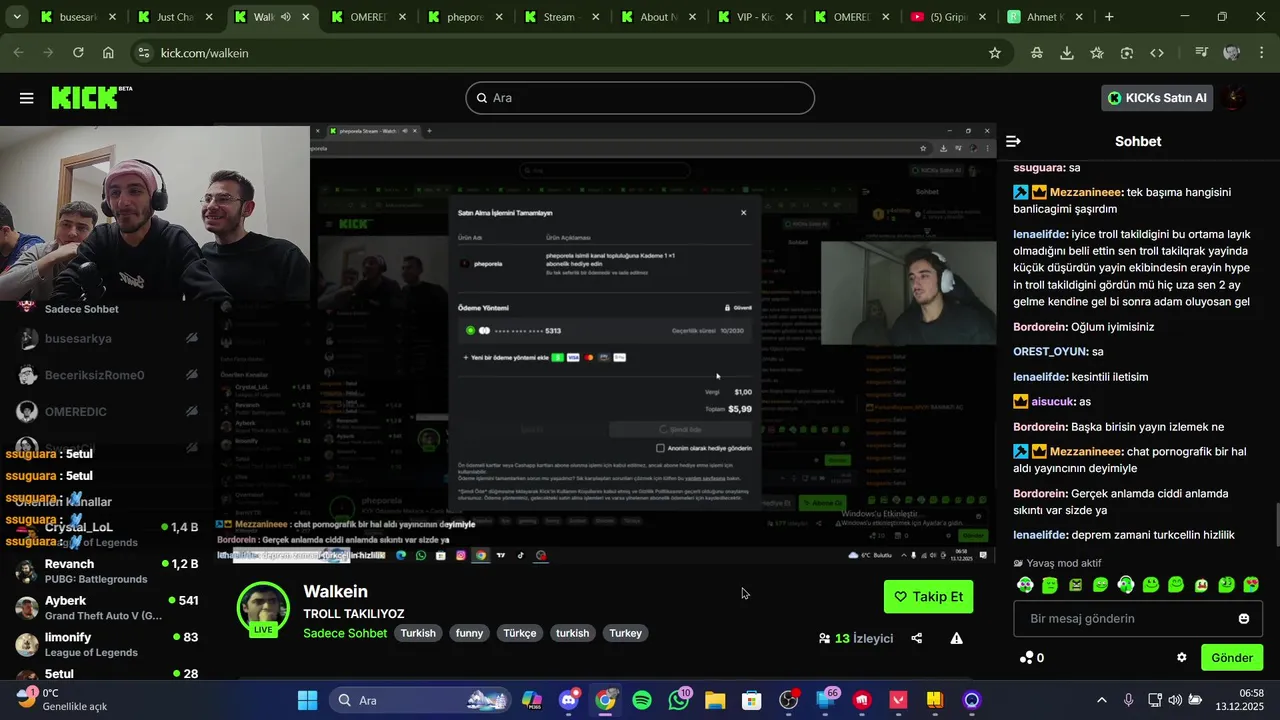Open chat settings gear icon
This screenshot has width=1280, height=720.
1181,657
